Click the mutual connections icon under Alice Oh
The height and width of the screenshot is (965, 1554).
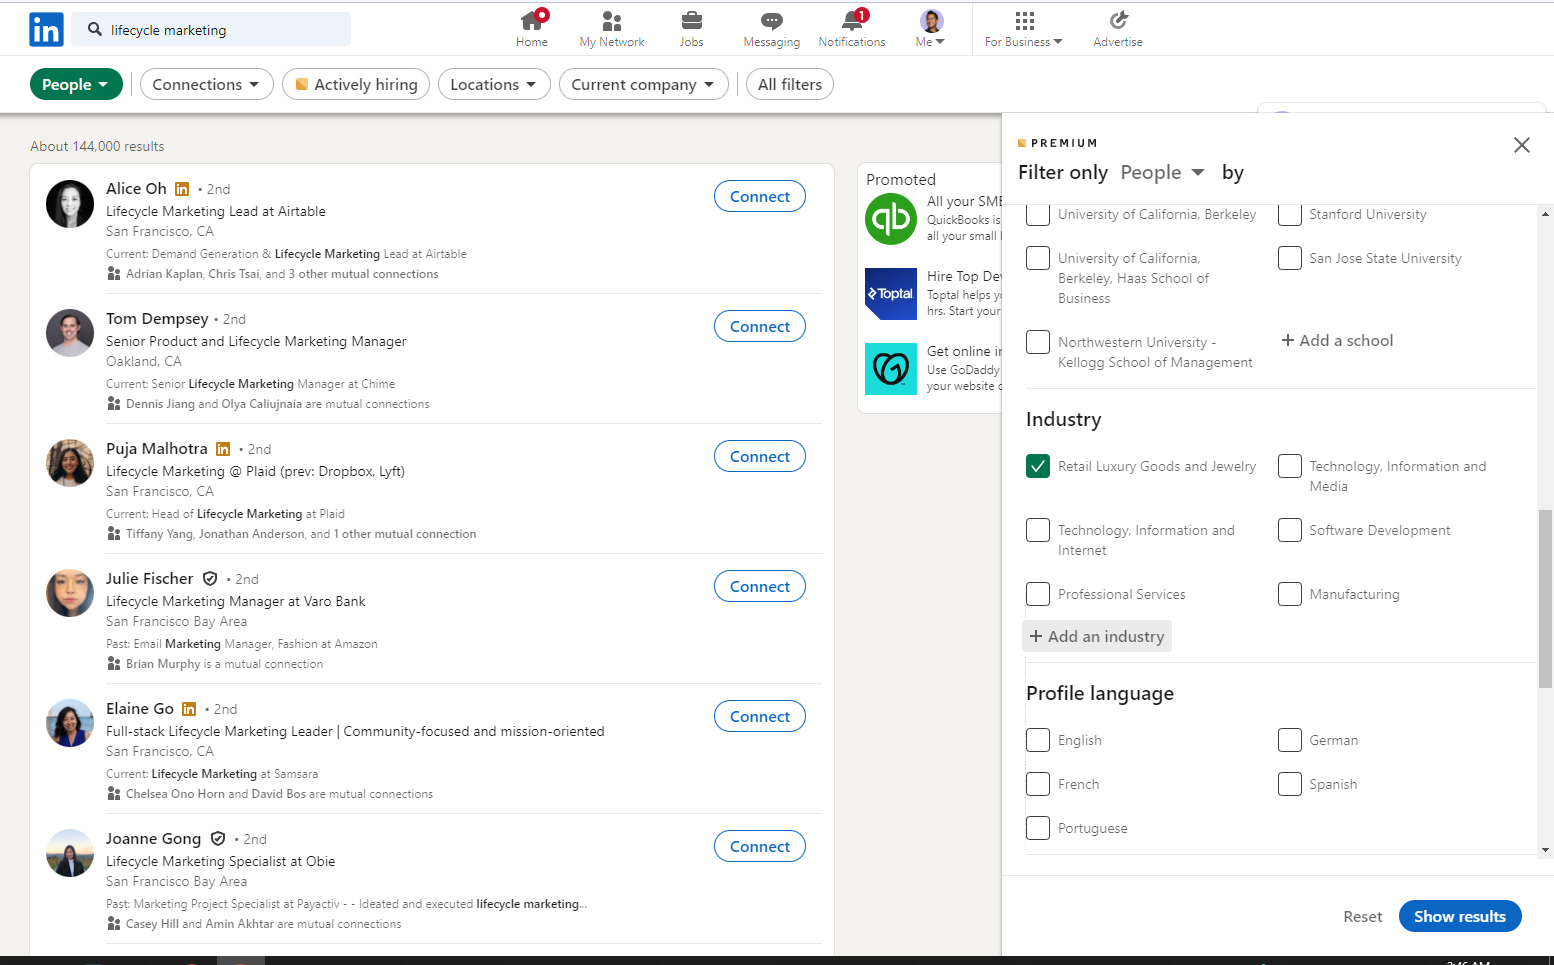pyautogui.click(x=114, y=274)
